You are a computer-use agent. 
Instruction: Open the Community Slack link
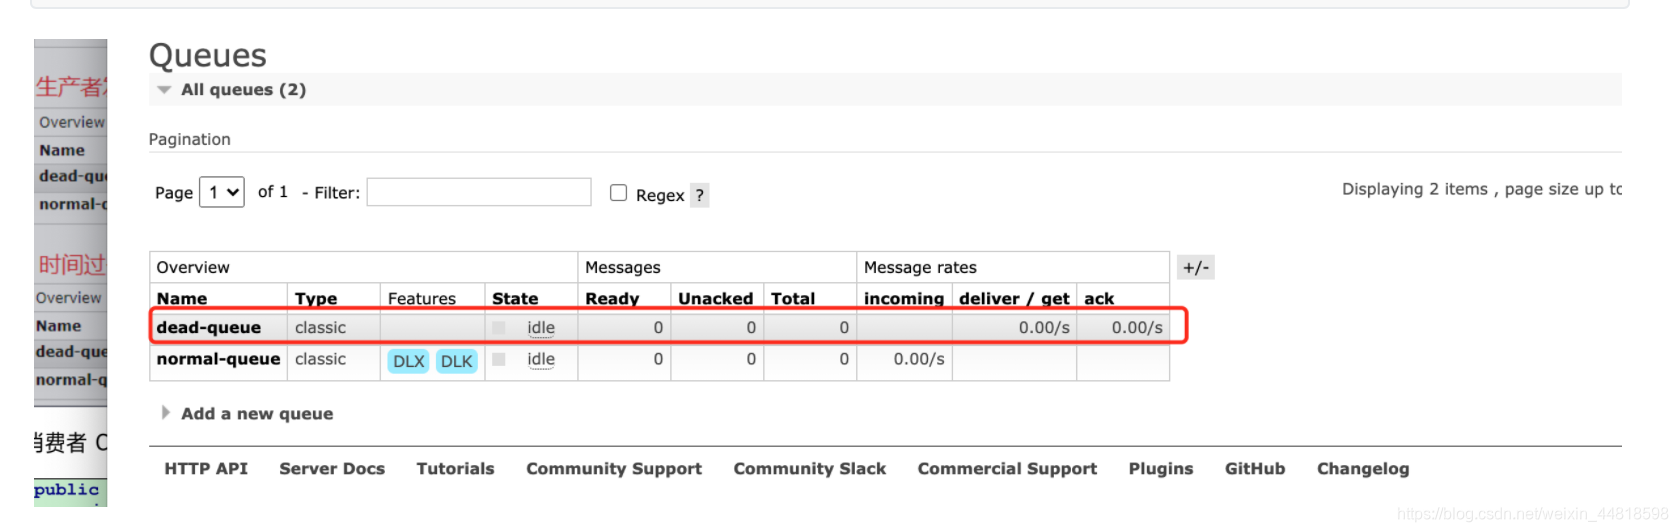click(810, 468)
